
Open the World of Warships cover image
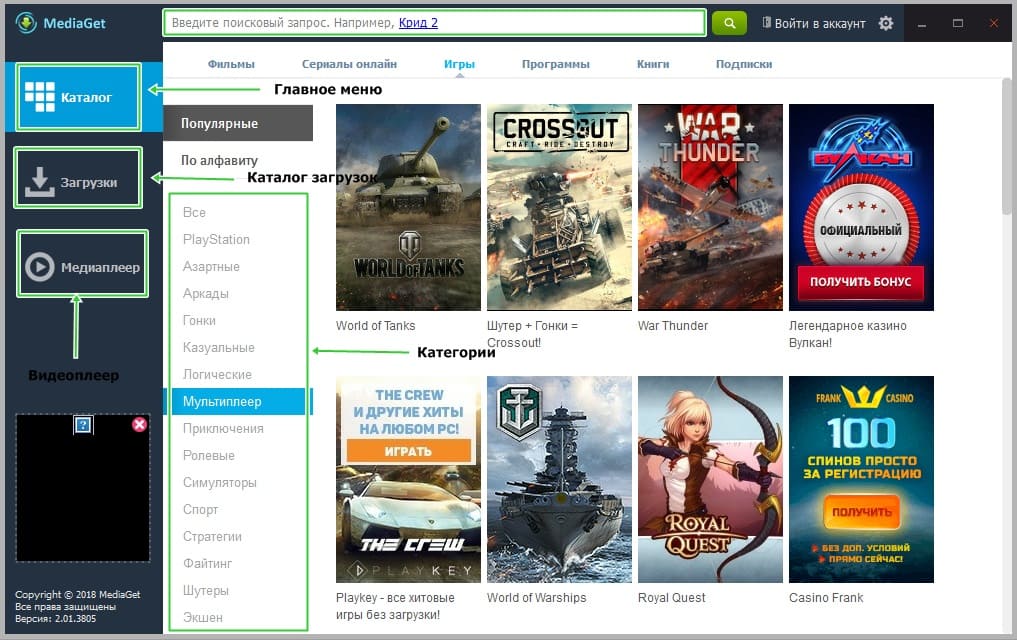pos(559,480)
